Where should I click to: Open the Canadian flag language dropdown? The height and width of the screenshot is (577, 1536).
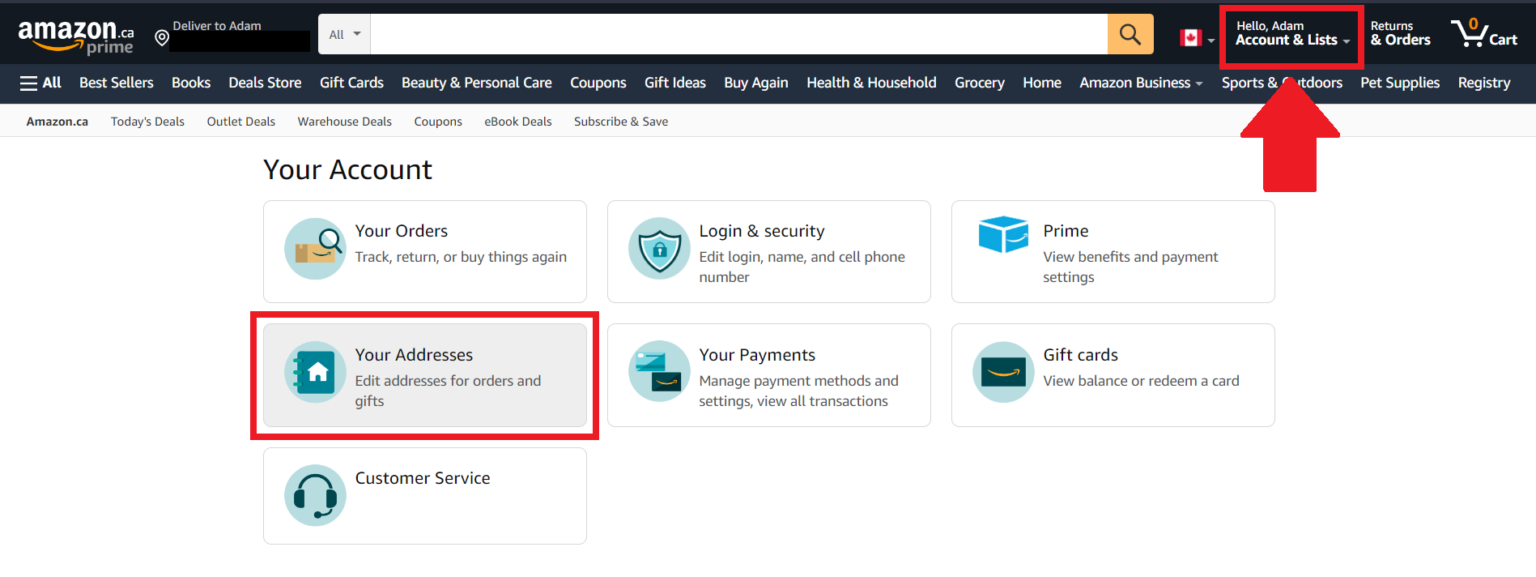coord(1192,33)
